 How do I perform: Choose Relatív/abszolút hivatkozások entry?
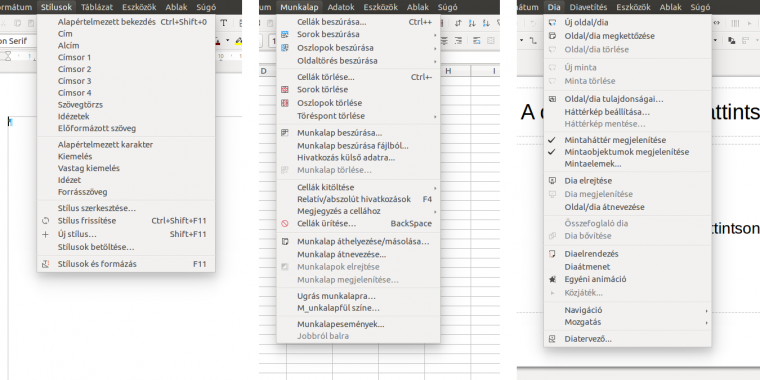pyautogui.click(x=358, y=199)
